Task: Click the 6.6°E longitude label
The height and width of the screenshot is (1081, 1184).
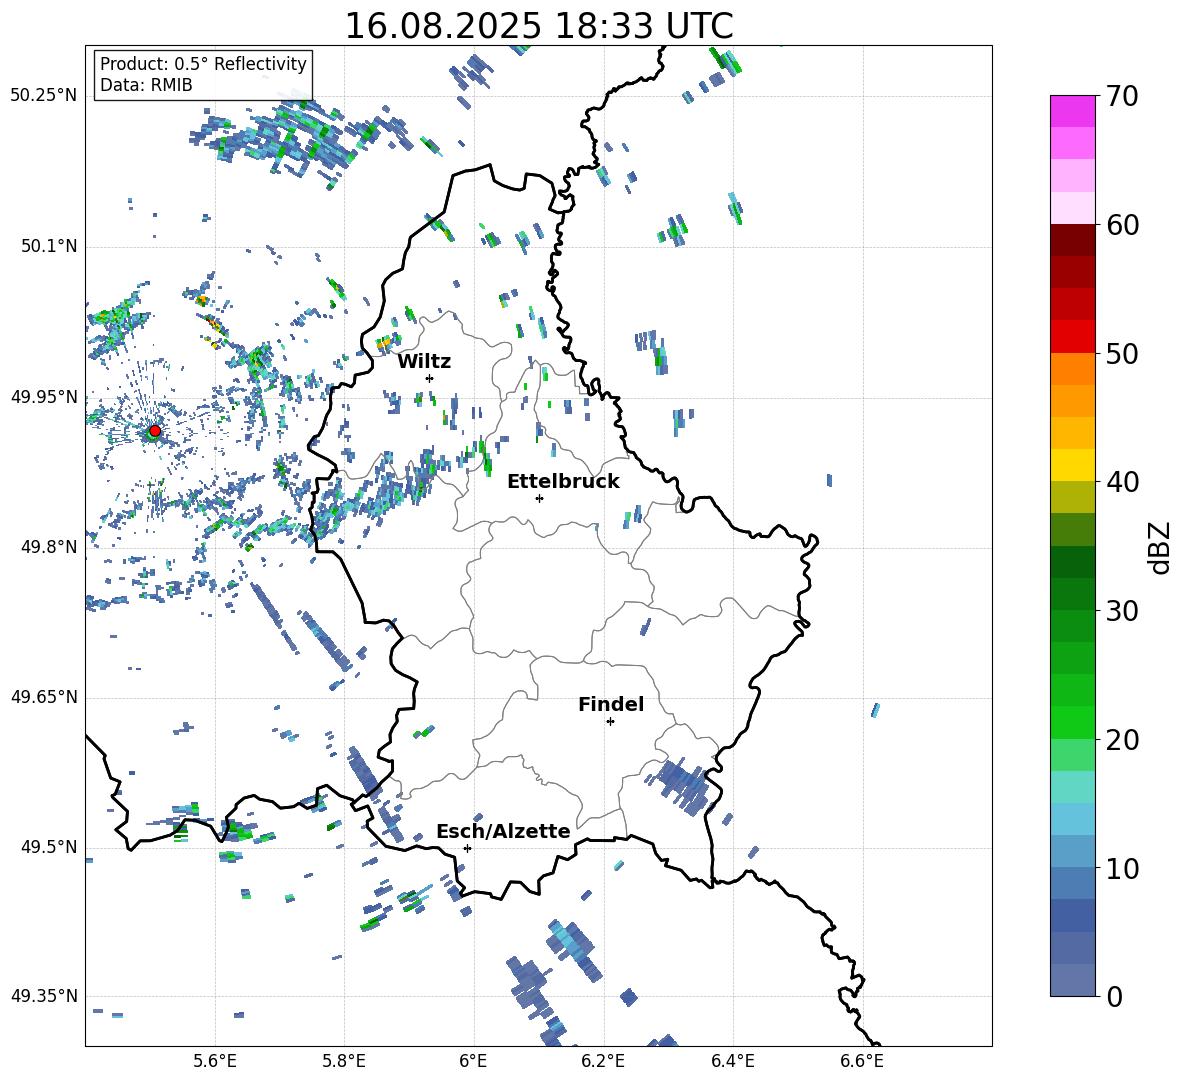Action: click(x=862, y=1061)
